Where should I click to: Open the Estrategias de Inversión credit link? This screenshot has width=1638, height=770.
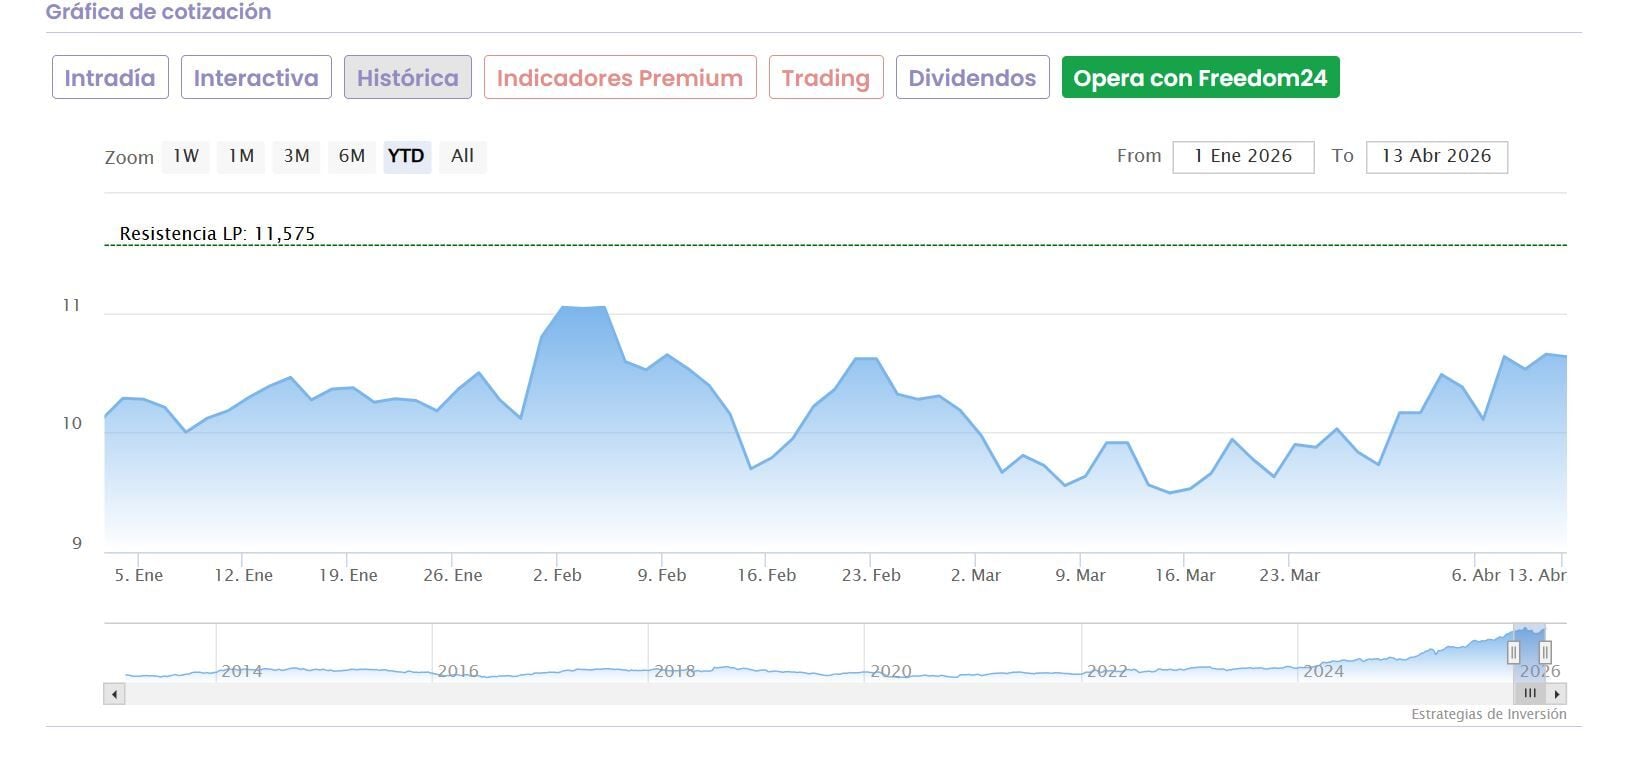[x=1488, y=714]
